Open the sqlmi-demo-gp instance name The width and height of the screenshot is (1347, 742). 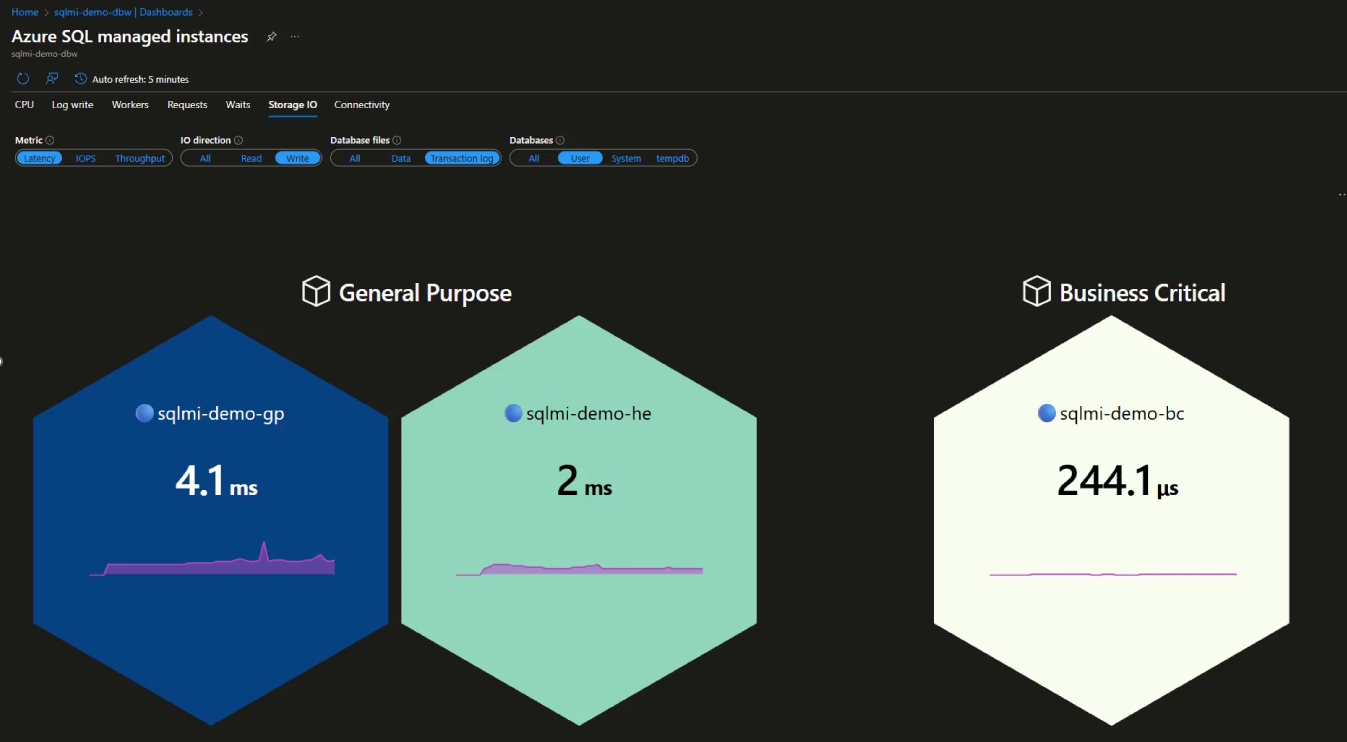click(221, 414)
